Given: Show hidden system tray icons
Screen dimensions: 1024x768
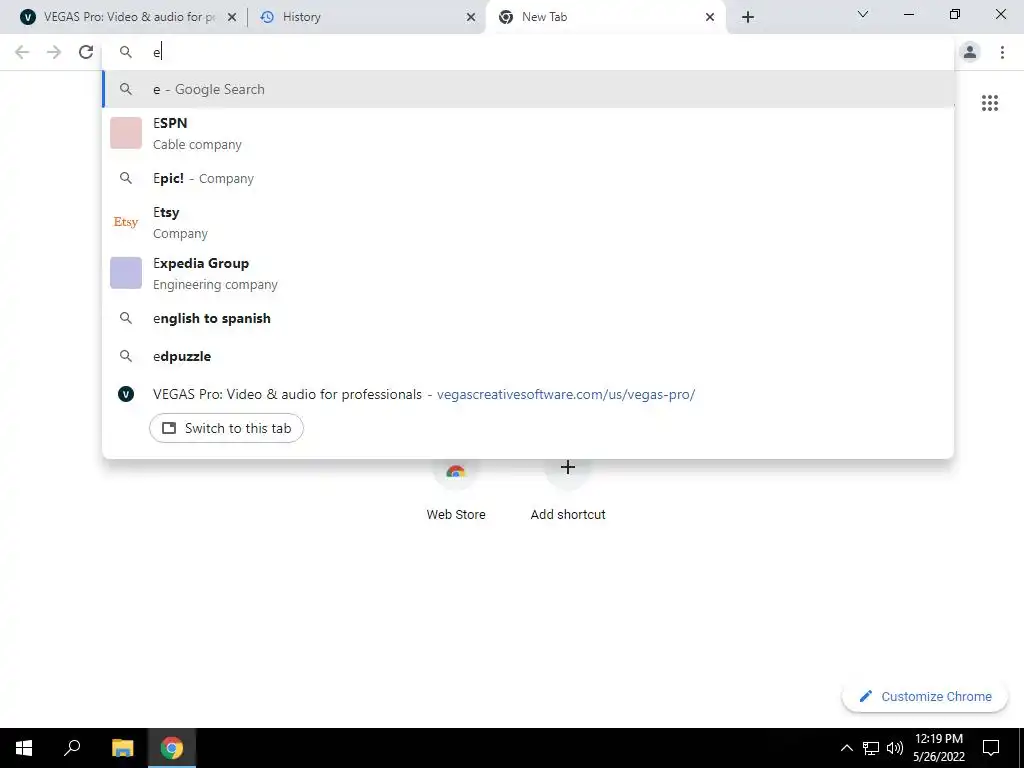Looking at the screenshot, I should [x=846, y=748].
